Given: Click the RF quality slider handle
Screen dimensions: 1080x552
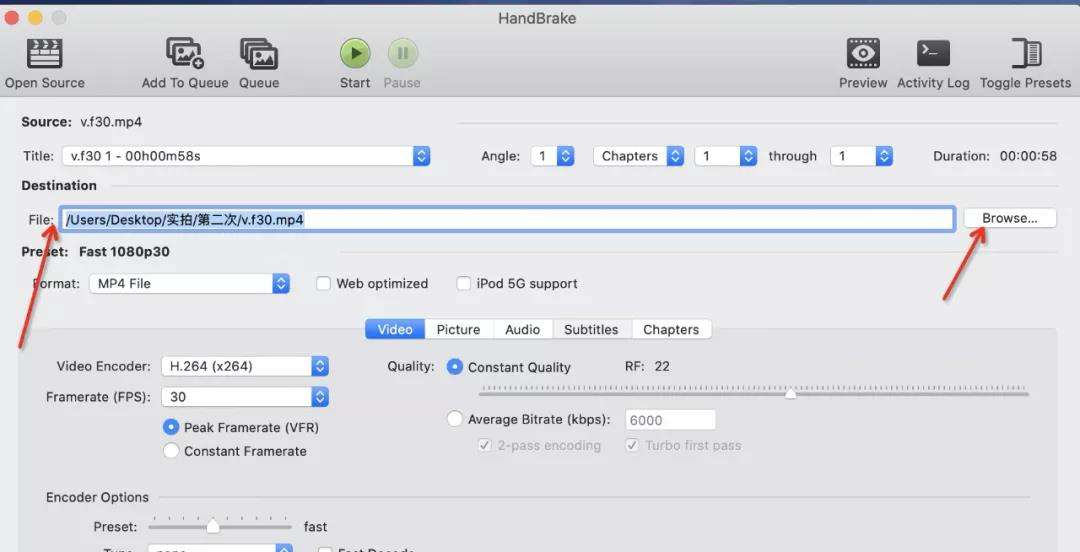Looking at the screenshot, I should click(791, 393).
